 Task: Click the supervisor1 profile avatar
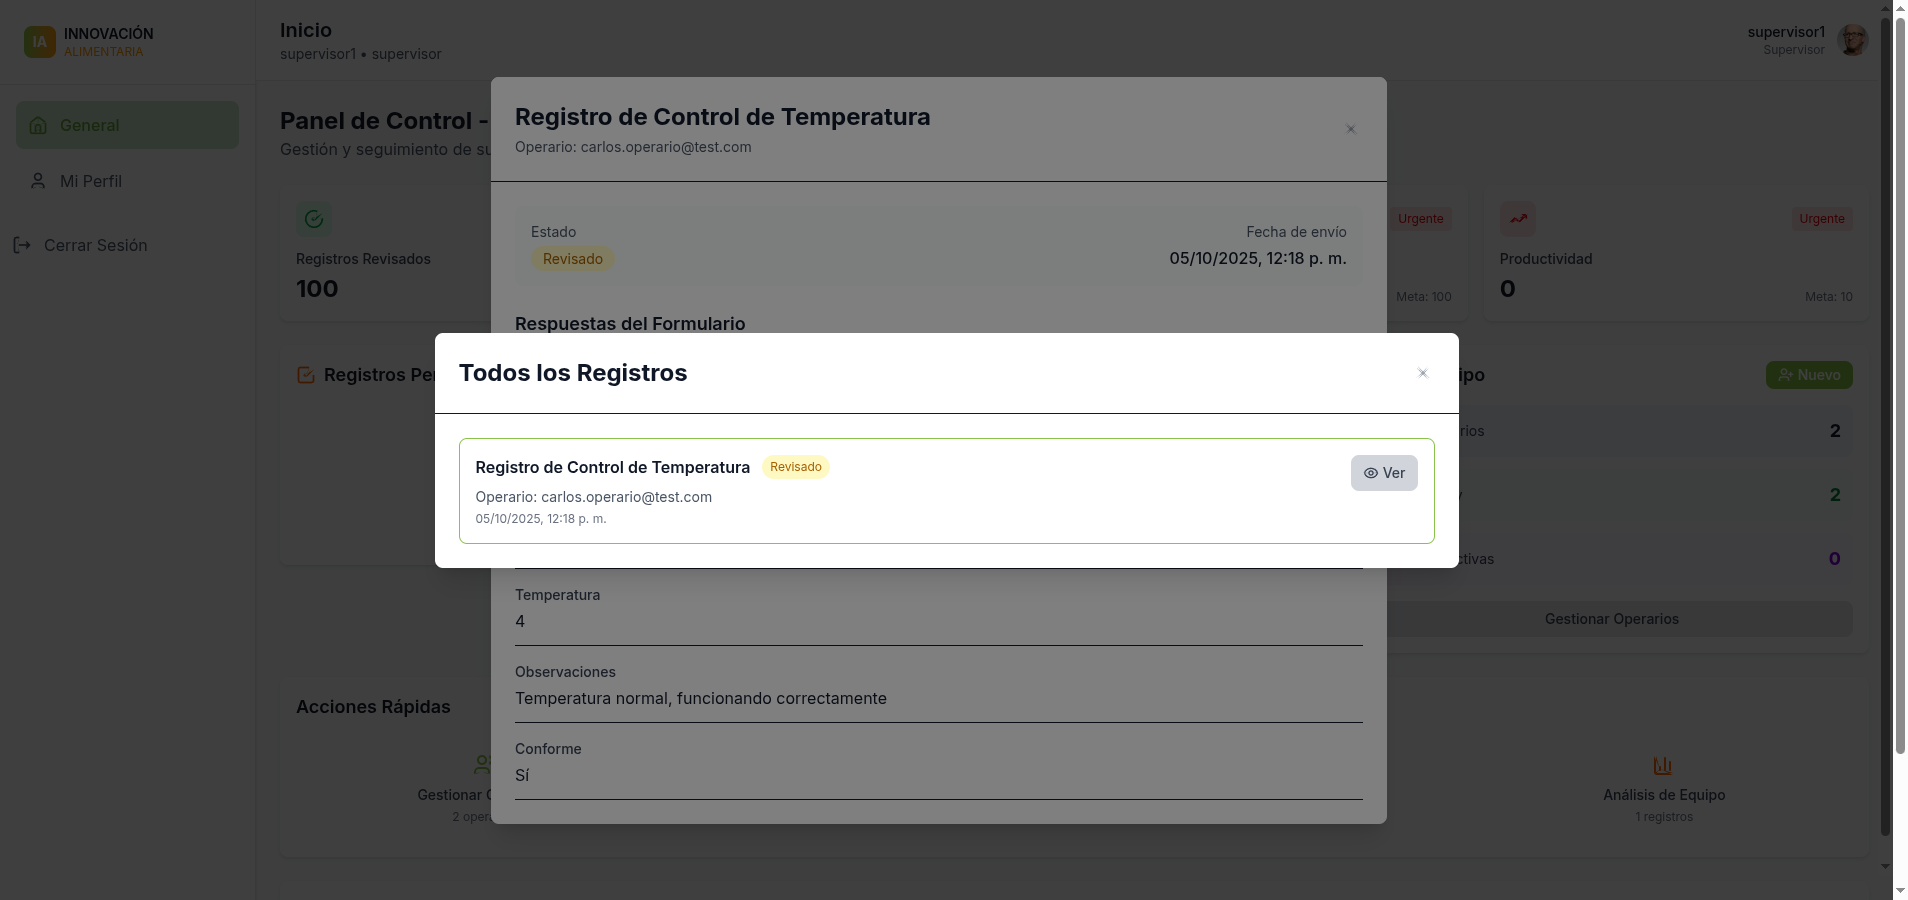(x=1851, y=40)
